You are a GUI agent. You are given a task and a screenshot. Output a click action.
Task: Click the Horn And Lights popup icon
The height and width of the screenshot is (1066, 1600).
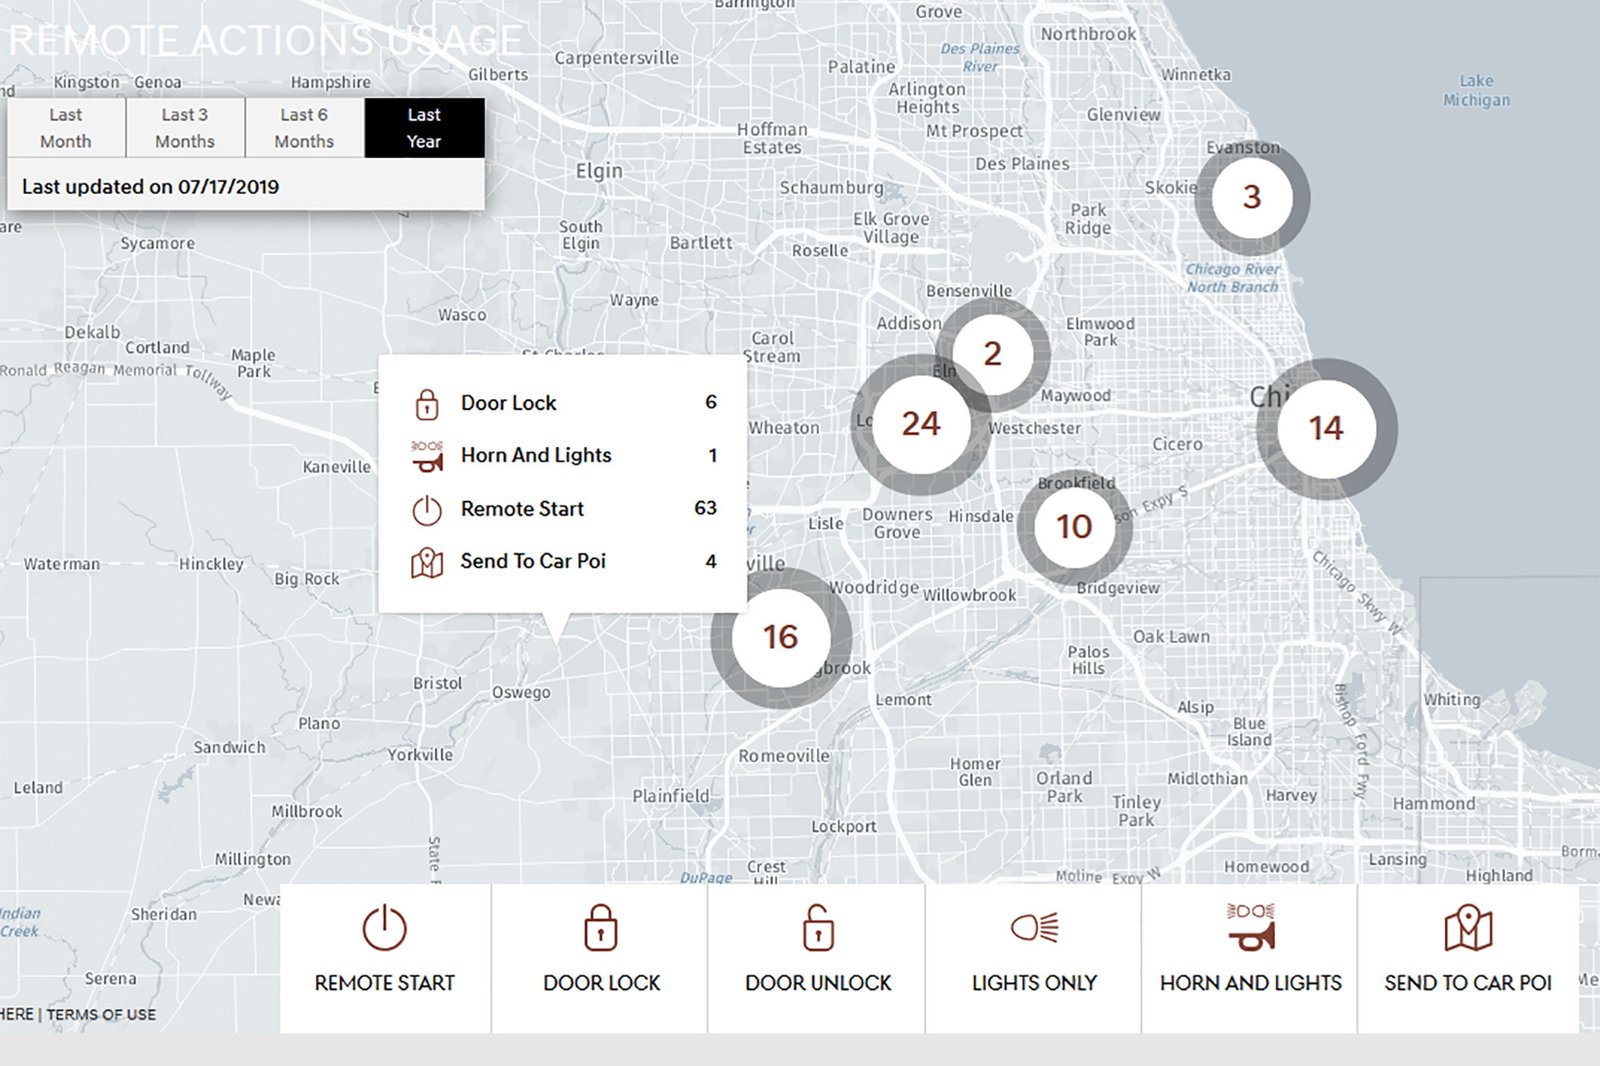click(x=427, y=457)
